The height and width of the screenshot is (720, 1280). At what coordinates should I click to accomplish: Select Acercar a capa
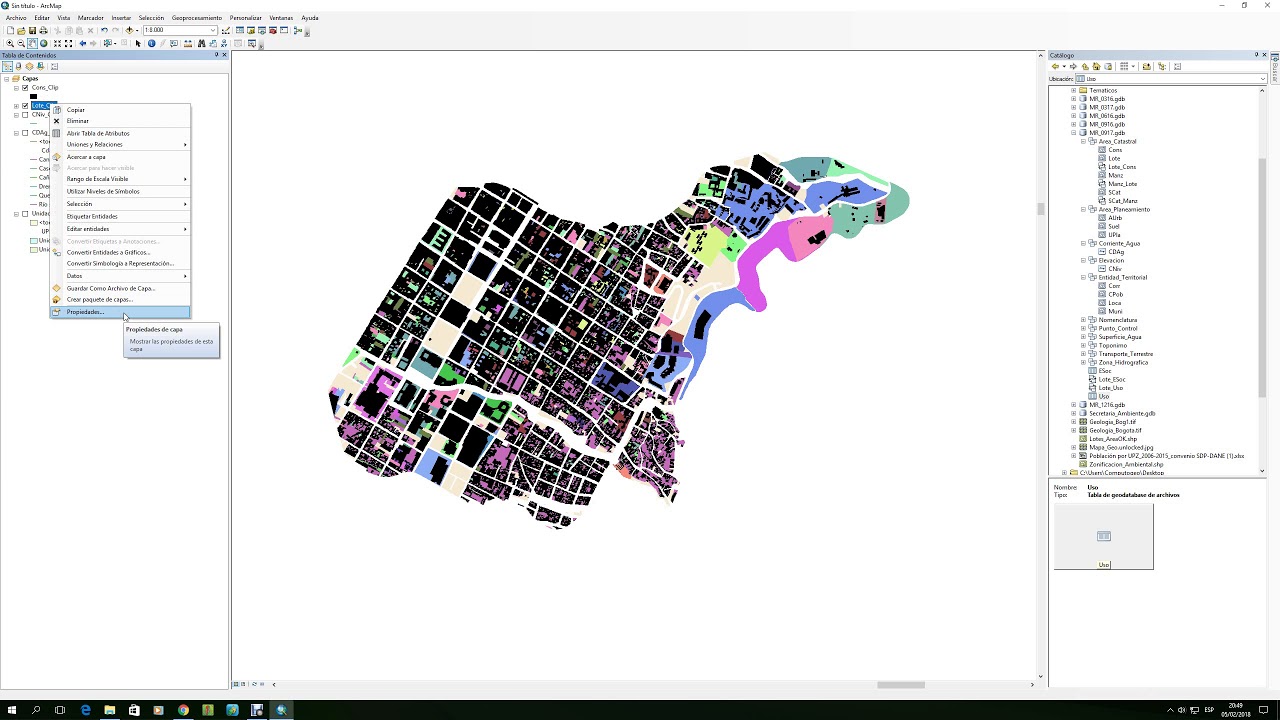(86, 157)
